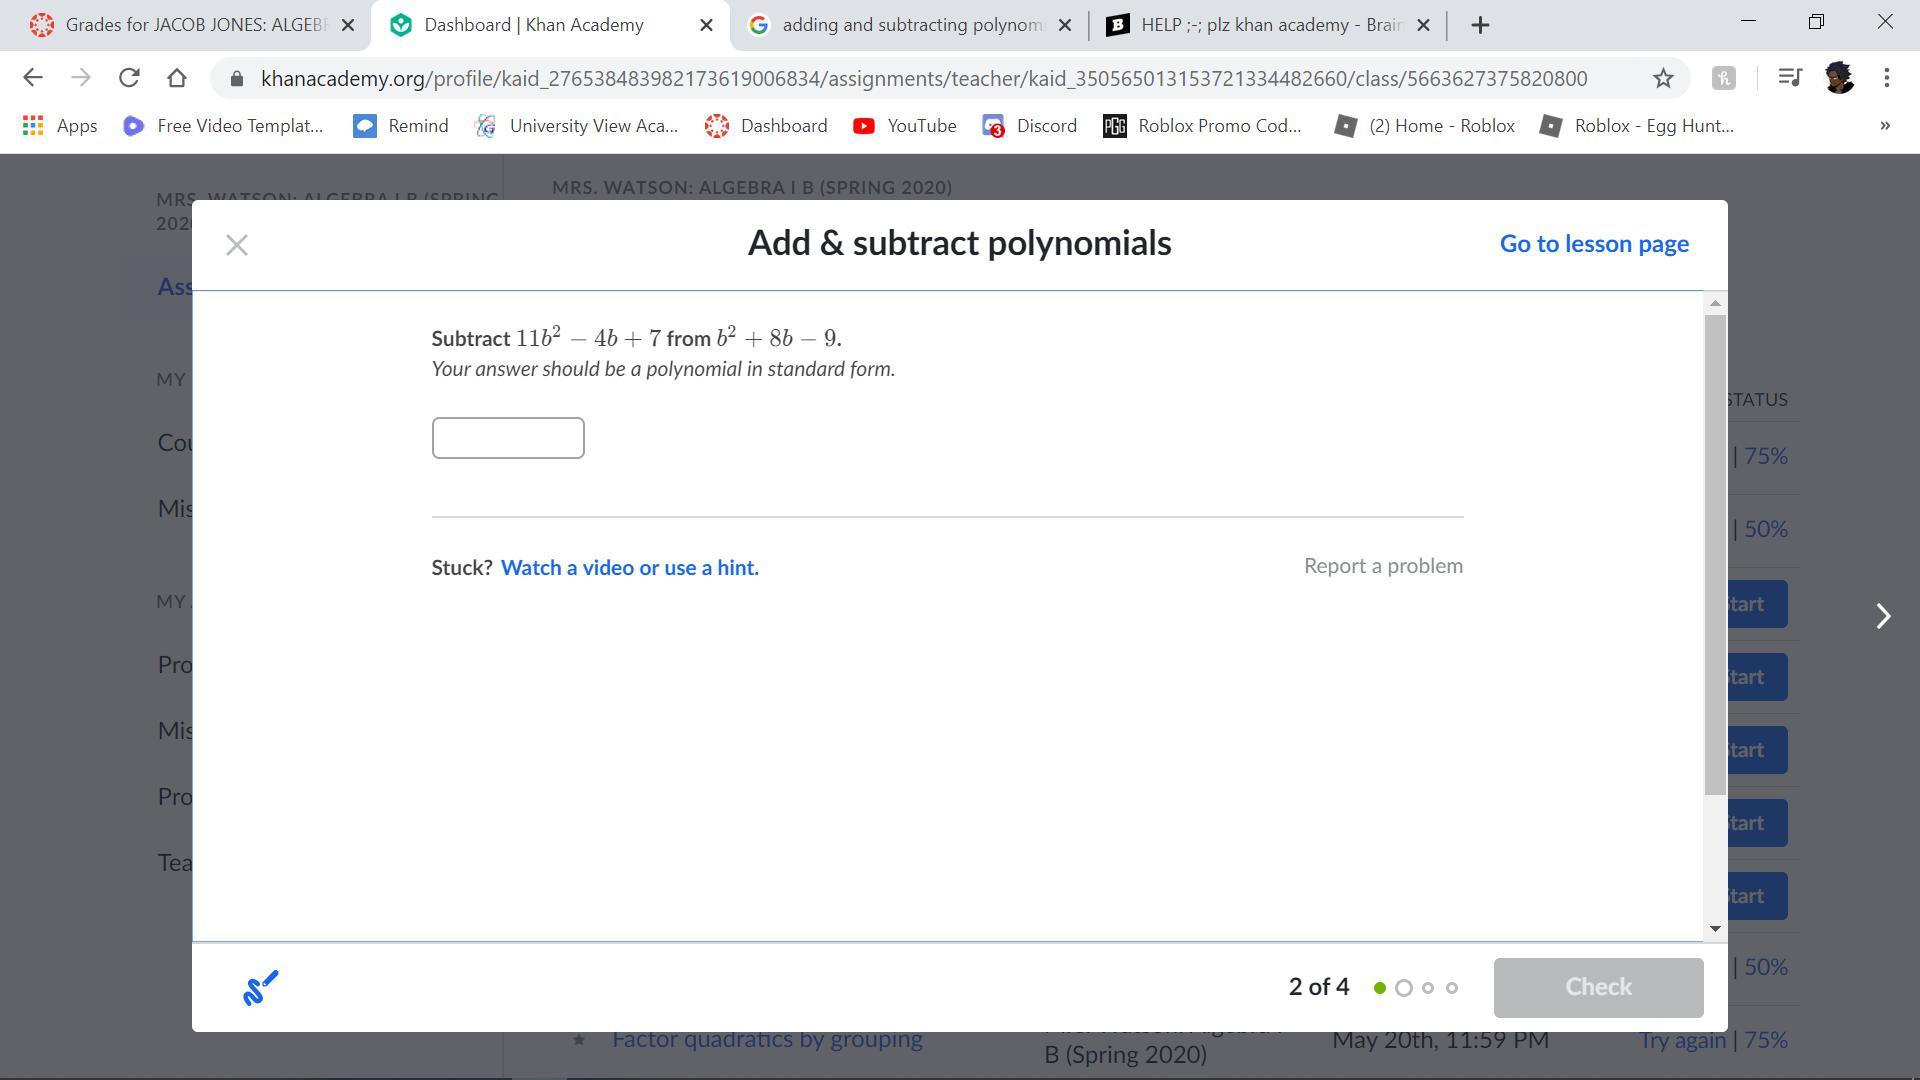Click the browser reload icon
Viewport: 1920px width, 1080px height.
point(129,78)
